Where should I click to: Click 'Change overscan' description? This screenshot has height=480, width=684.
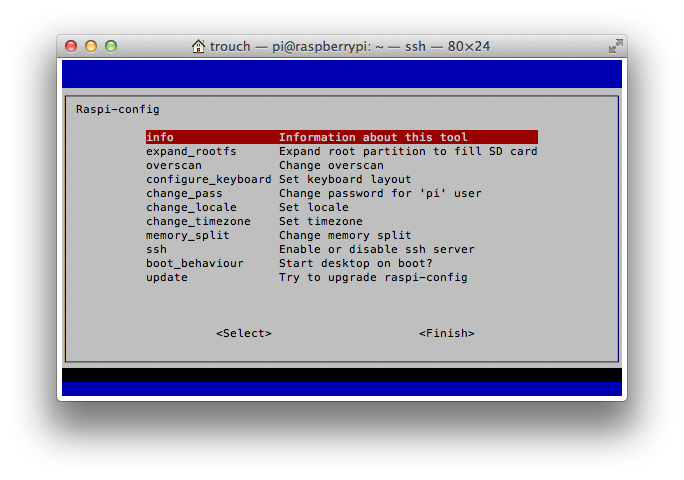[332, 165]
